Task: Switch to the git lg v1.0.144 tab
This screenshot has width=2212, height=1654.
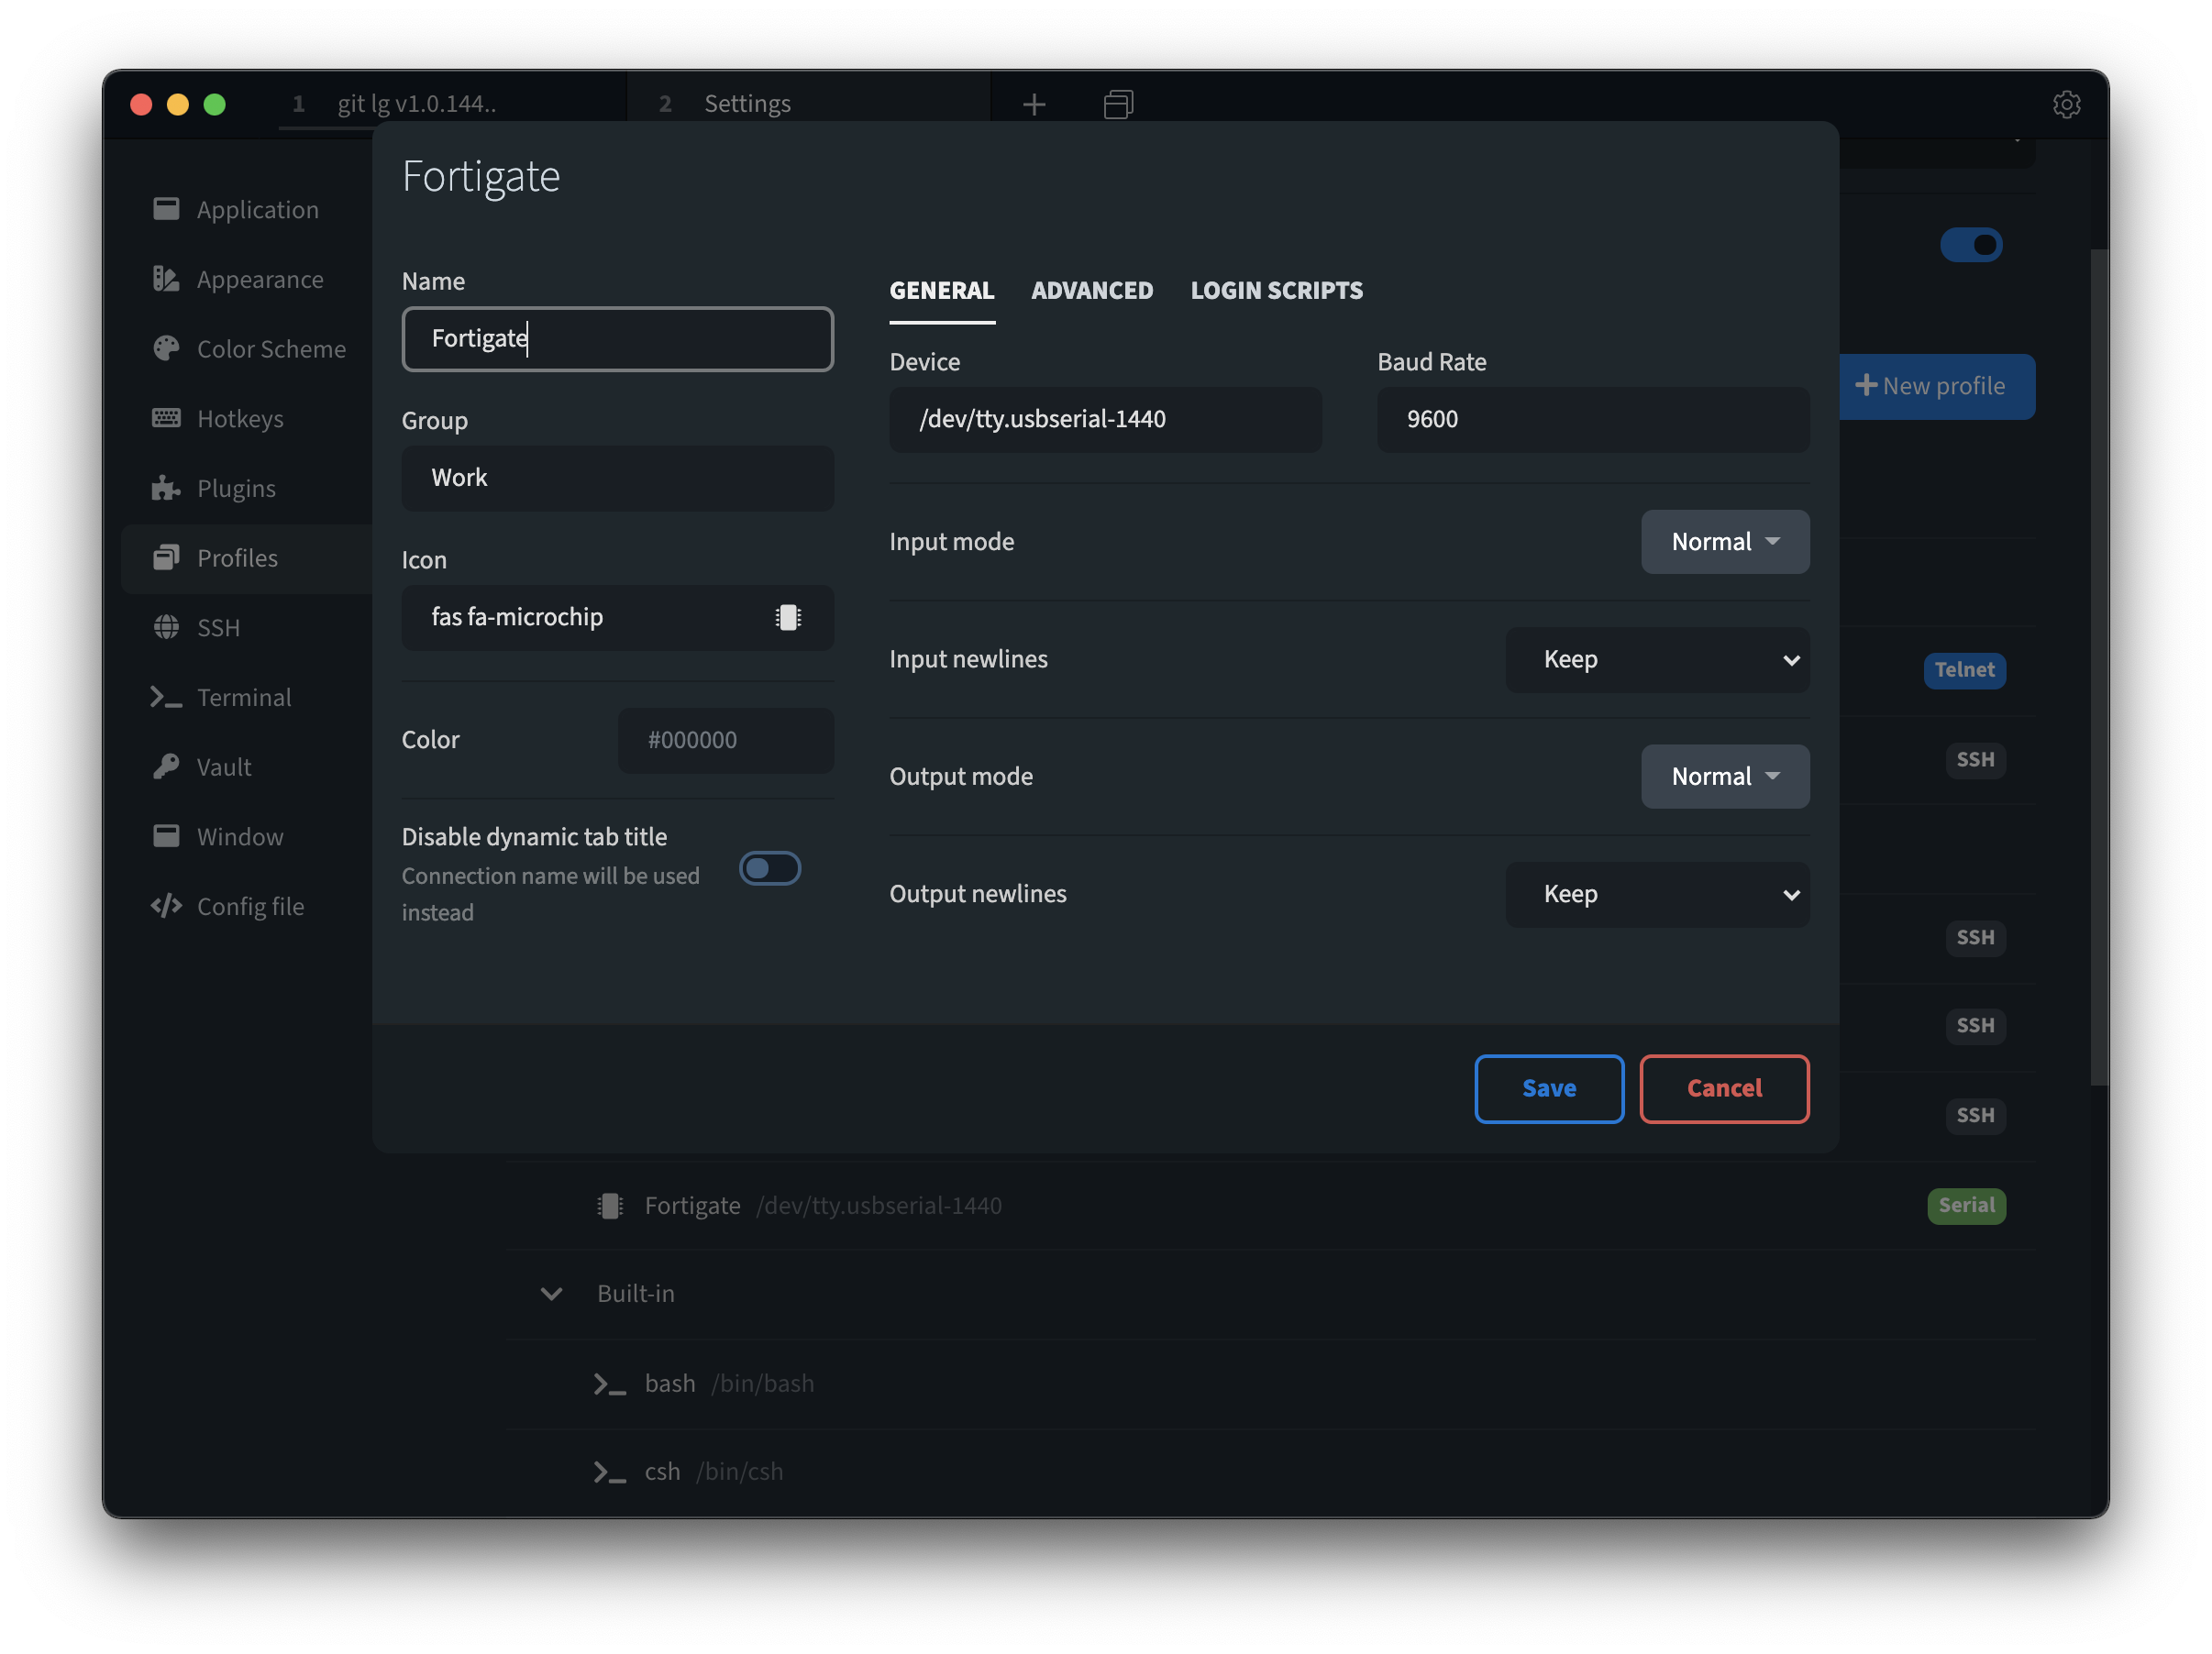Action: (x=452, y=104)
